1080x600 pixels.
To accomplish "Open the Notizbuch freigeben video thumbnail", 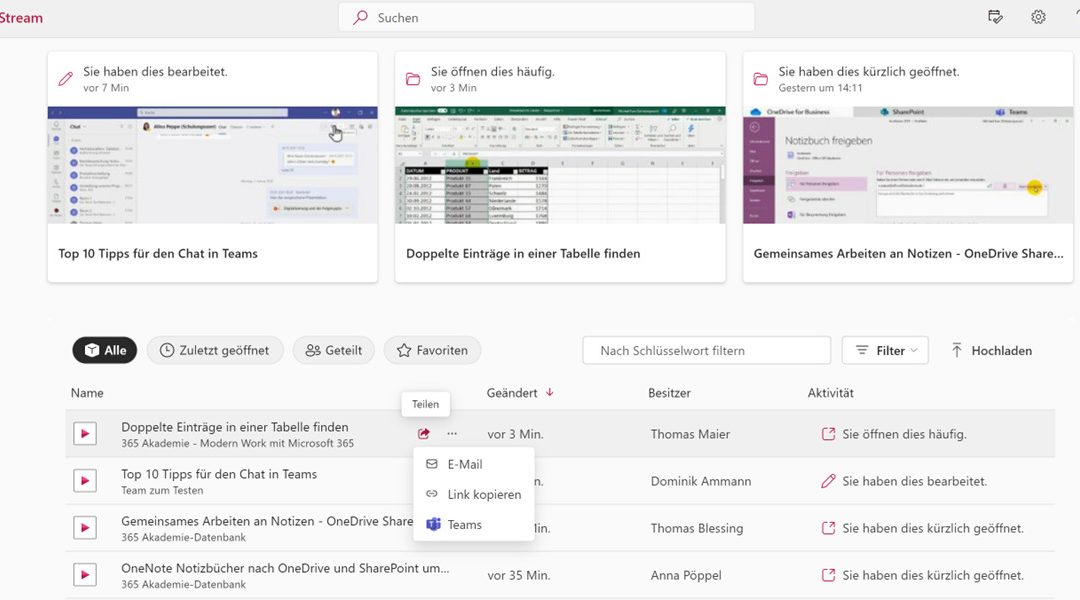I will click(x=908, y=165).
